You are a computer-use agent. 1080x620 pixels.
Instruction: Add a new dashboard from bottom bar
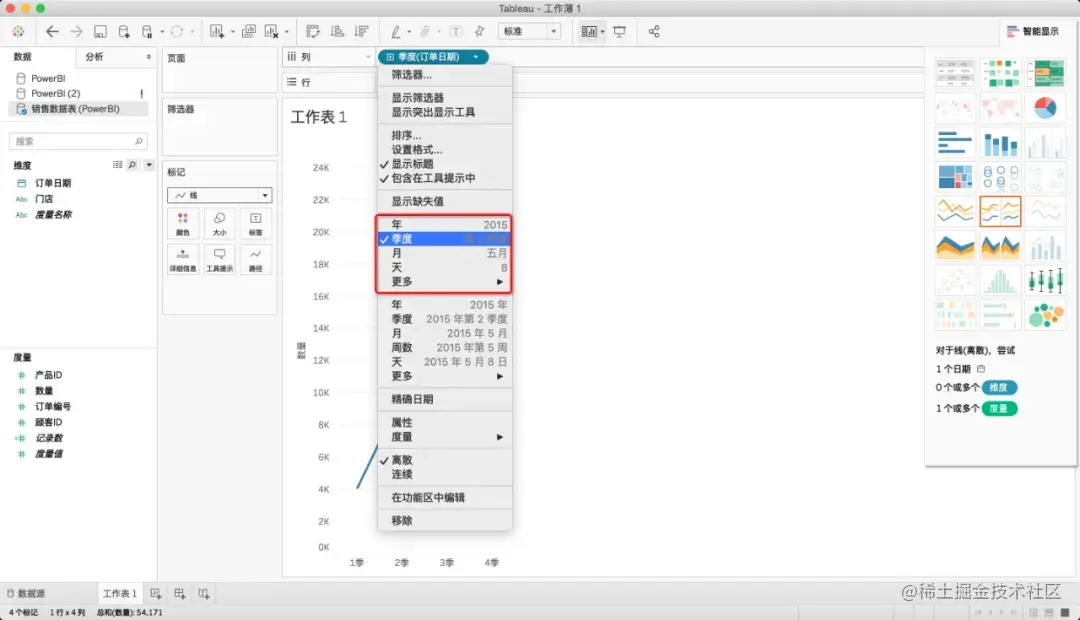pos(179,593)
